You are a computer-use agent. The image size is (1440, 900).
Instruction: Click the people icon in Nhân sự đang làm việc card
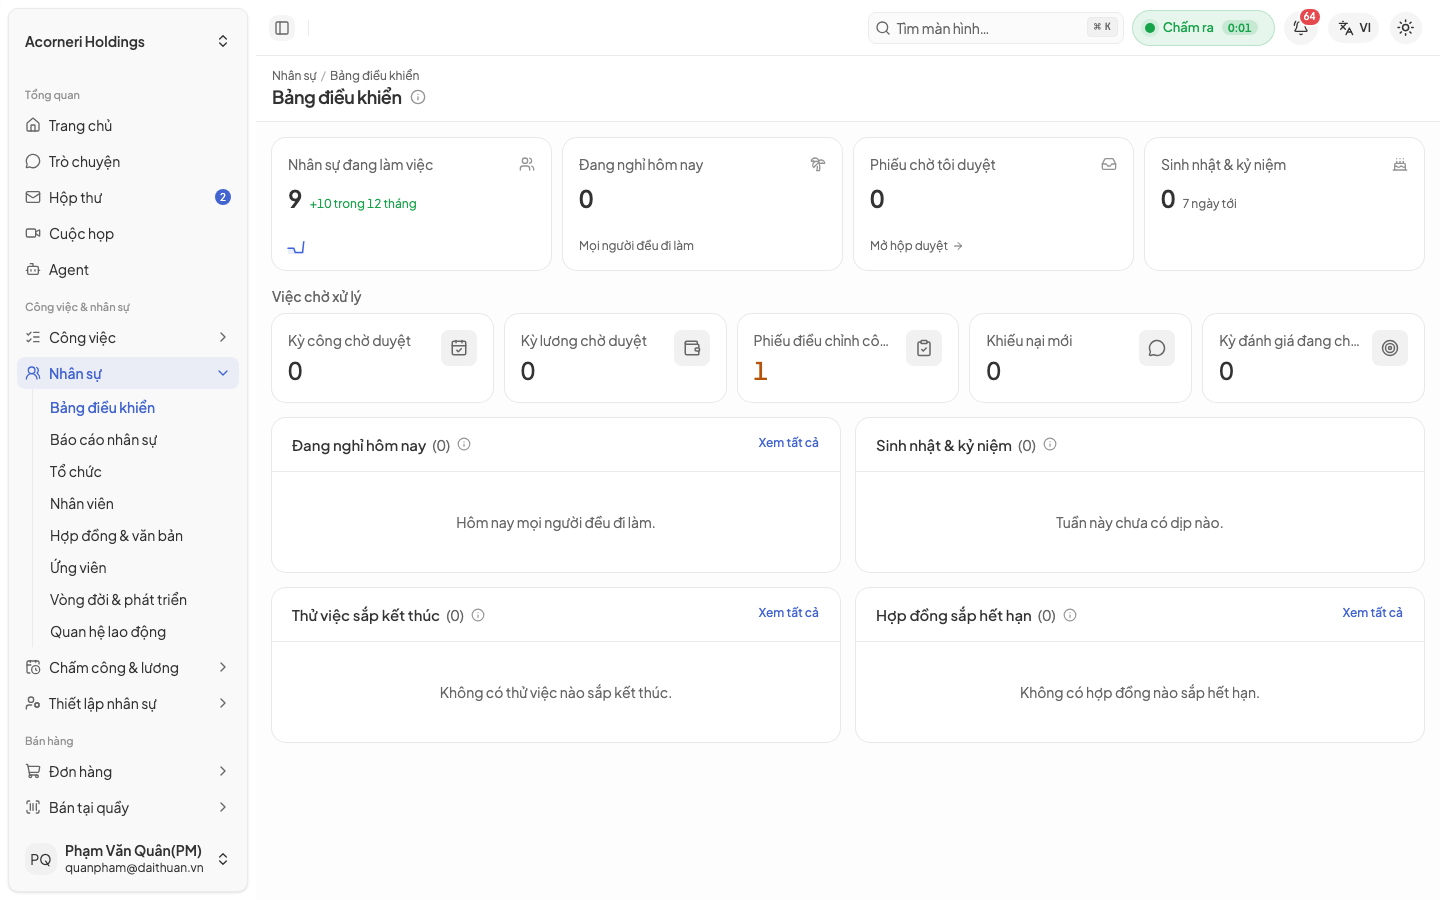point(527,164)
